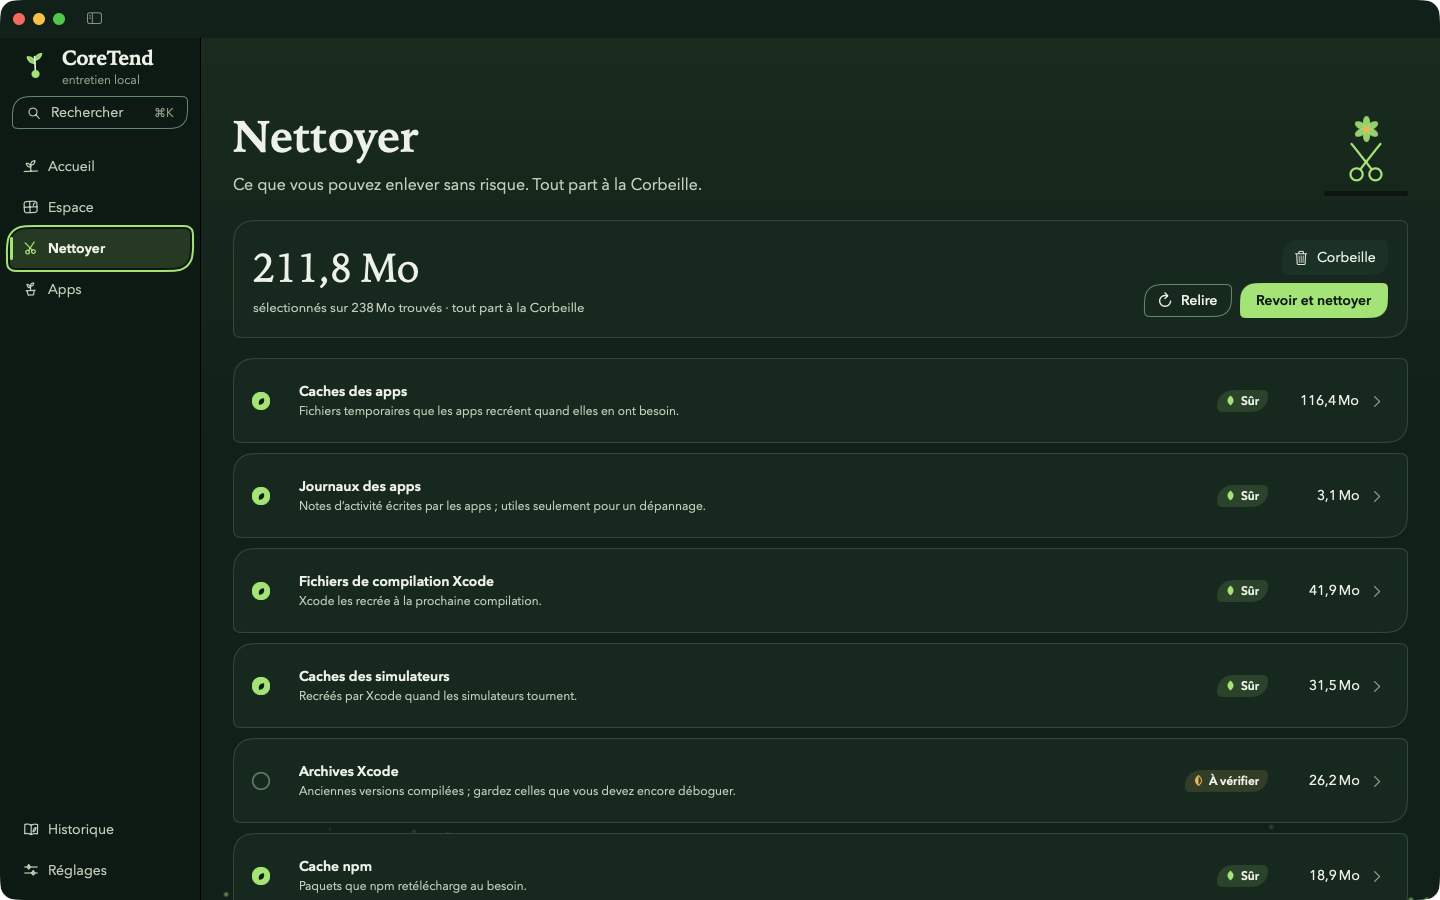Click the magnifier icon in Rechercher field
1440x900 pixels.
pos(34,113)
